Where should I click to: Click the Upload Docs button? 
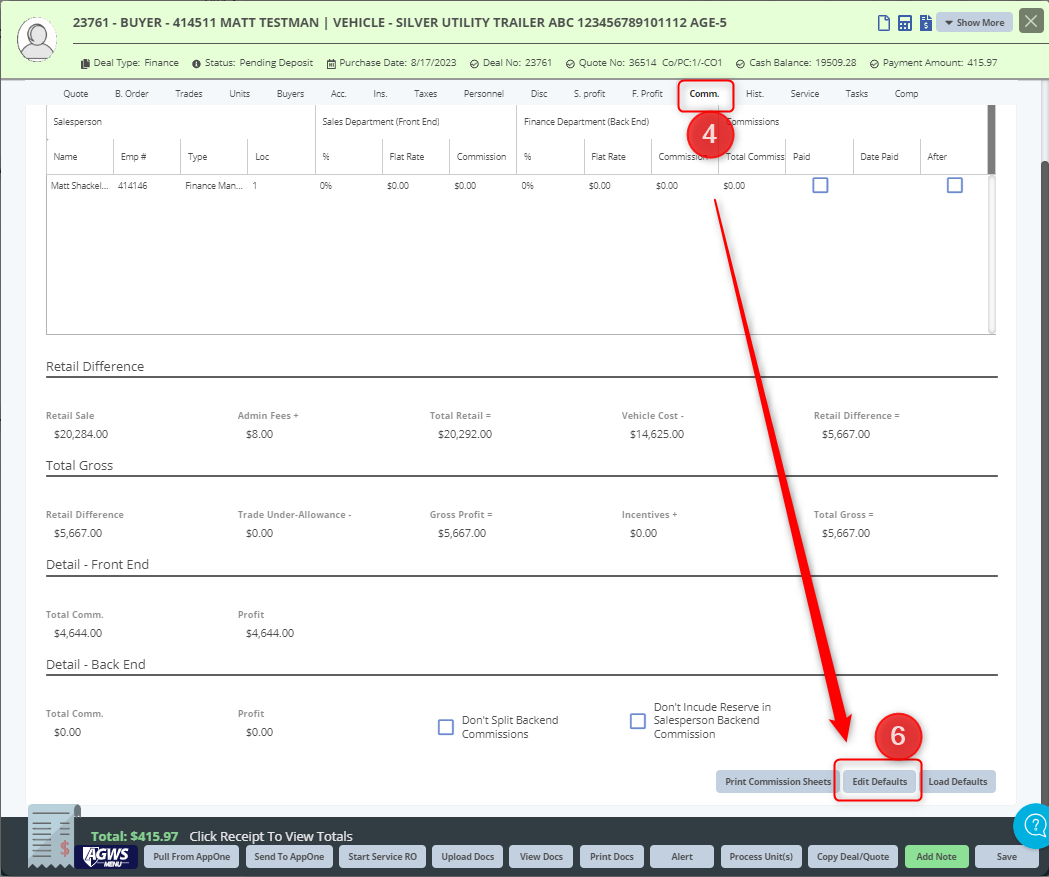point(468,856)
